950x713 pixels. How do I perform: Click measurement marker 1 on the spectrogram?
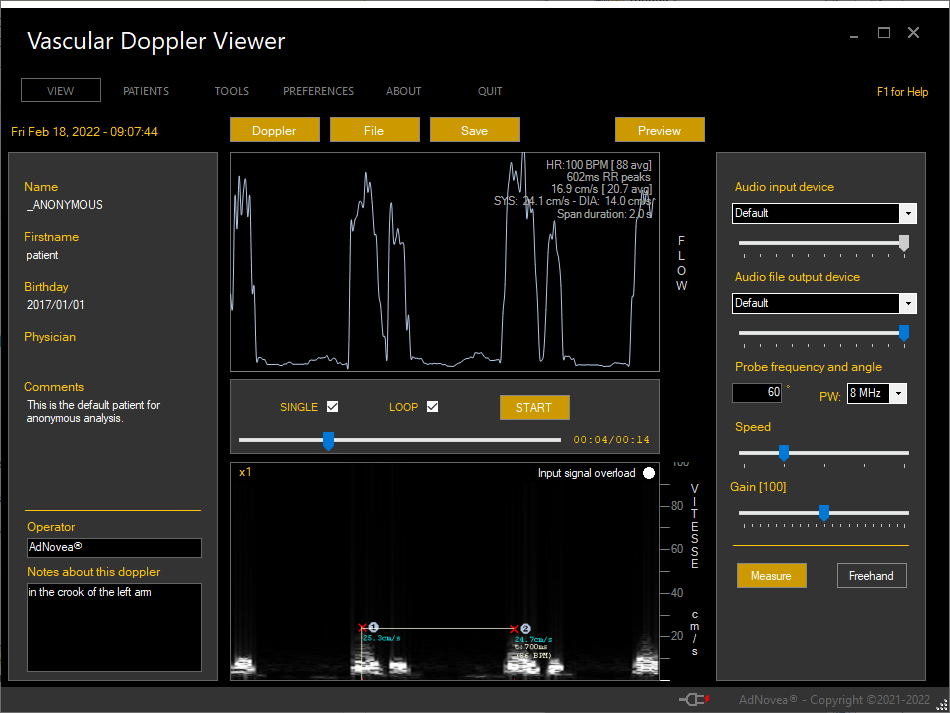tap(373, 628)
